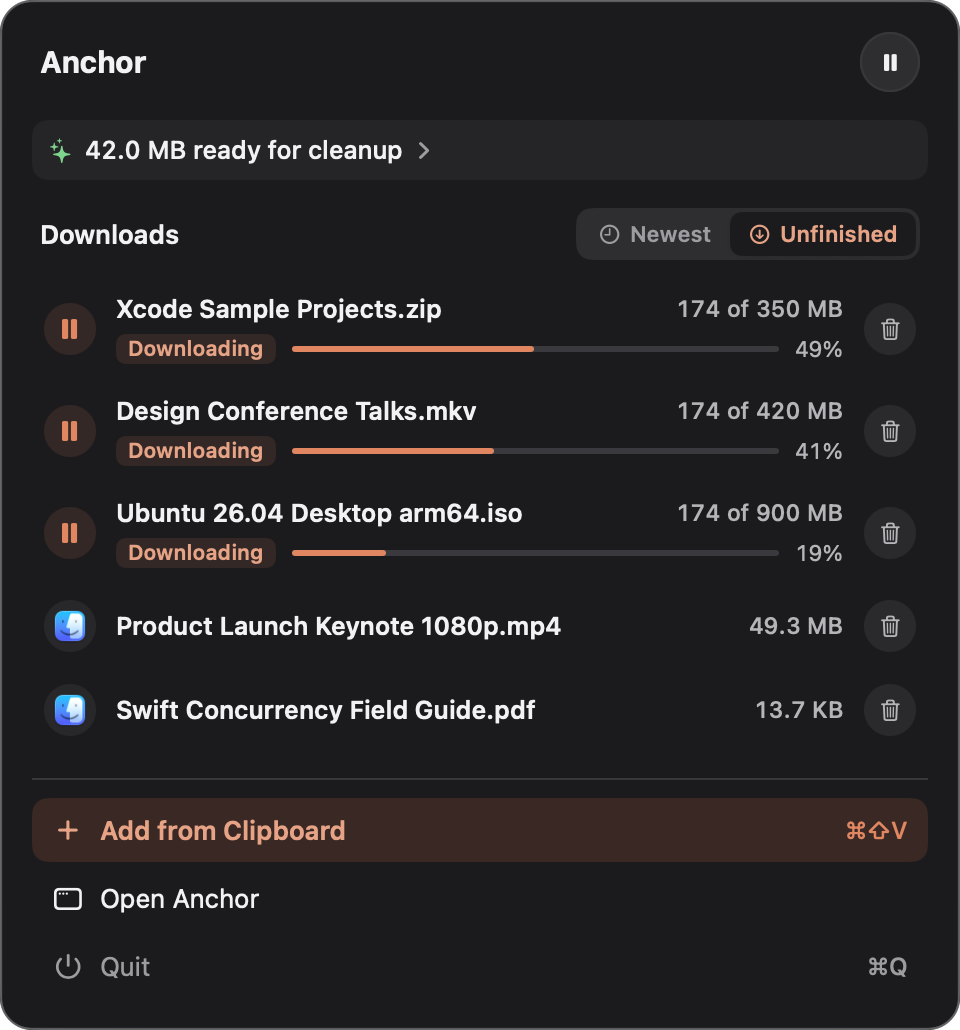Pause the Xcode Sample Projects.zip download

point(70,329)
